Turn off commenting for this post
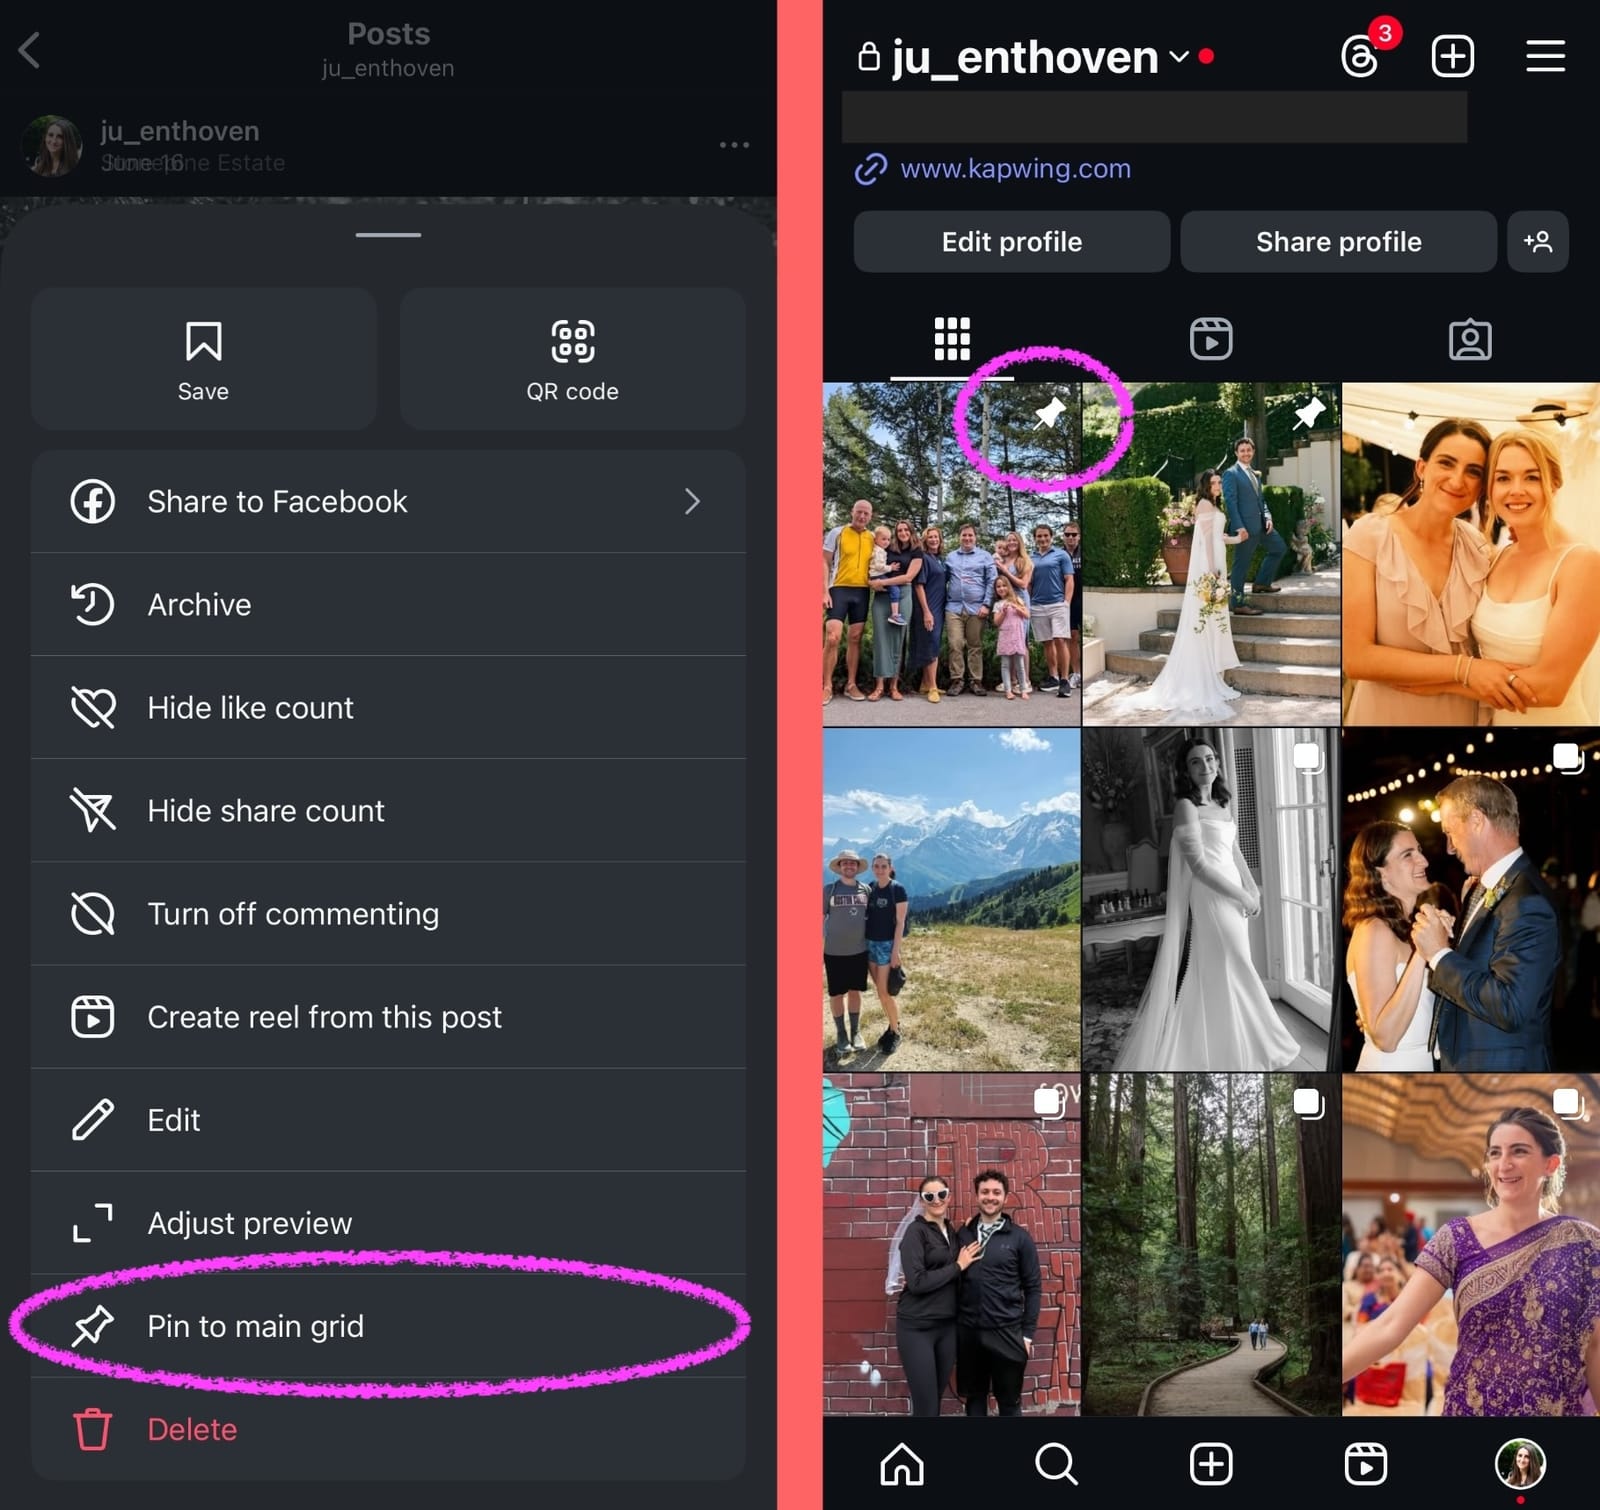 tap(293, 913)
